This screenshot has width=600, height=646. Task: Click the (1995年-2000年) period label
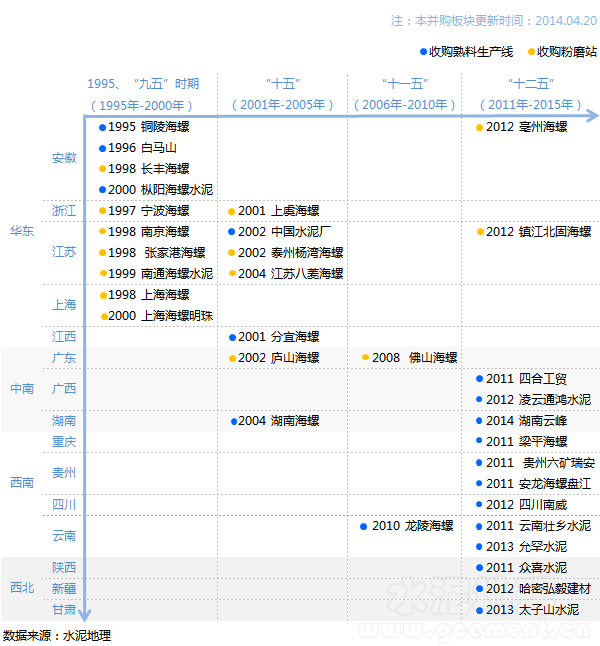tap(142, 105)
